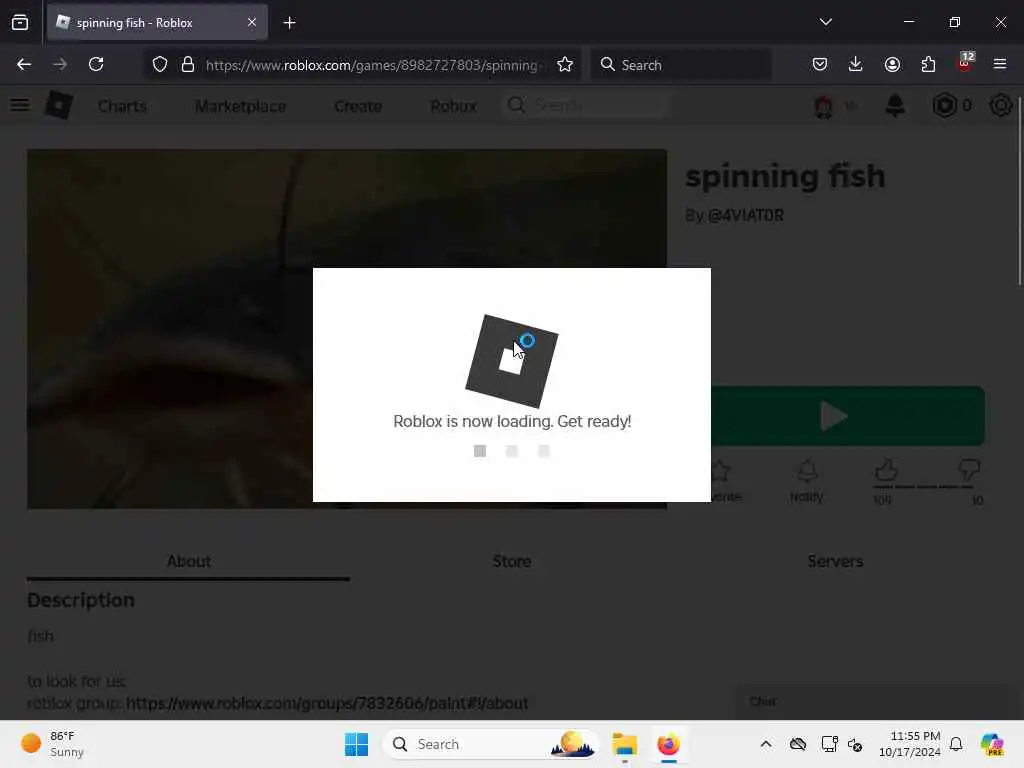This screenshot has height=768, width=1024.
Task: Switch to the Store tab
Action: (x=512, y=561)
